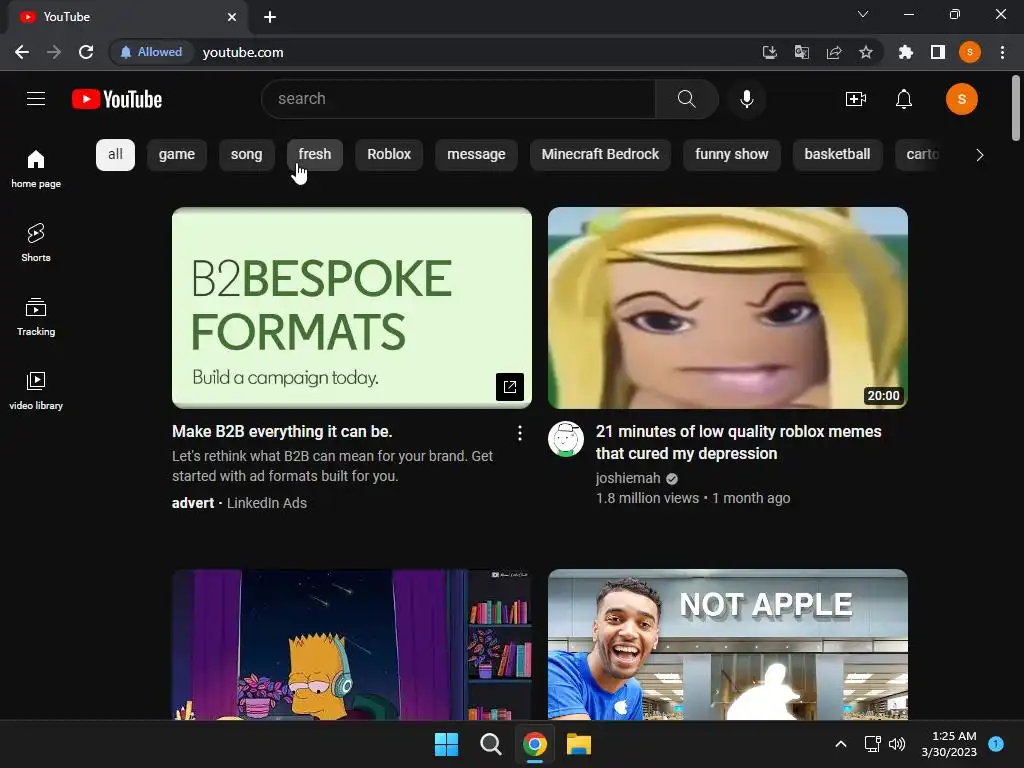Select the "song" filter chip
This screenshot has height=768, width=1024.
[x=246, y=155]
